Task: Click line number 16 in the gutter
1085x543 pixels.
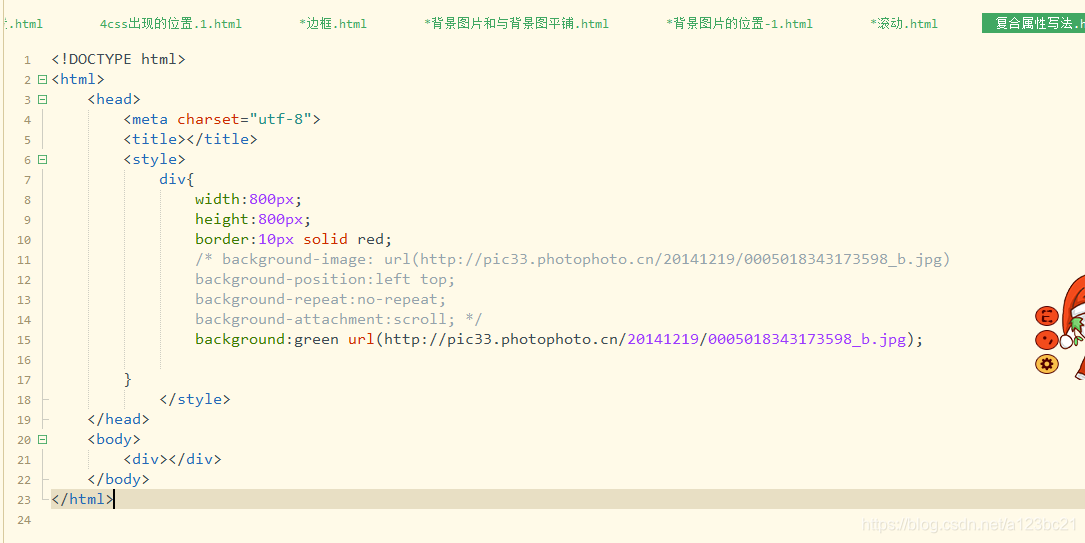Action: [24, 360]
